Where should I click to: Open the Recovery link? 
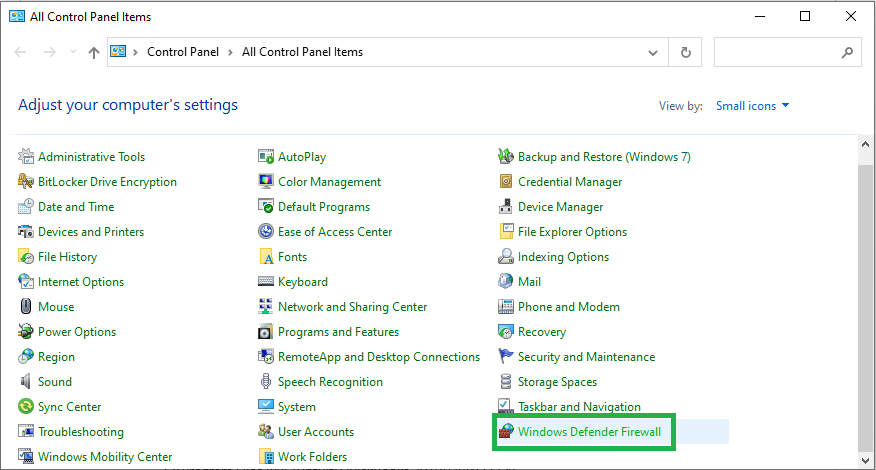click(x=541, y=332)
